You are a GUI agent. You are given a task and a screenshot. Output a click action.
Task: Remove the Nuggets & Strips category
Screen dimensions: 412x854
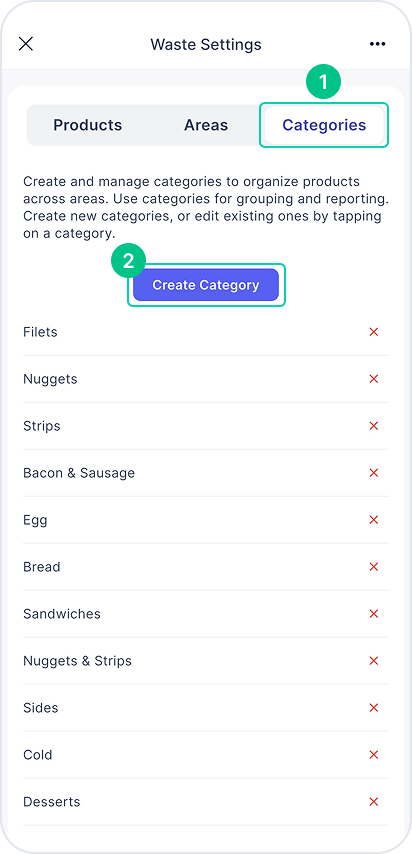click(374, 661)
